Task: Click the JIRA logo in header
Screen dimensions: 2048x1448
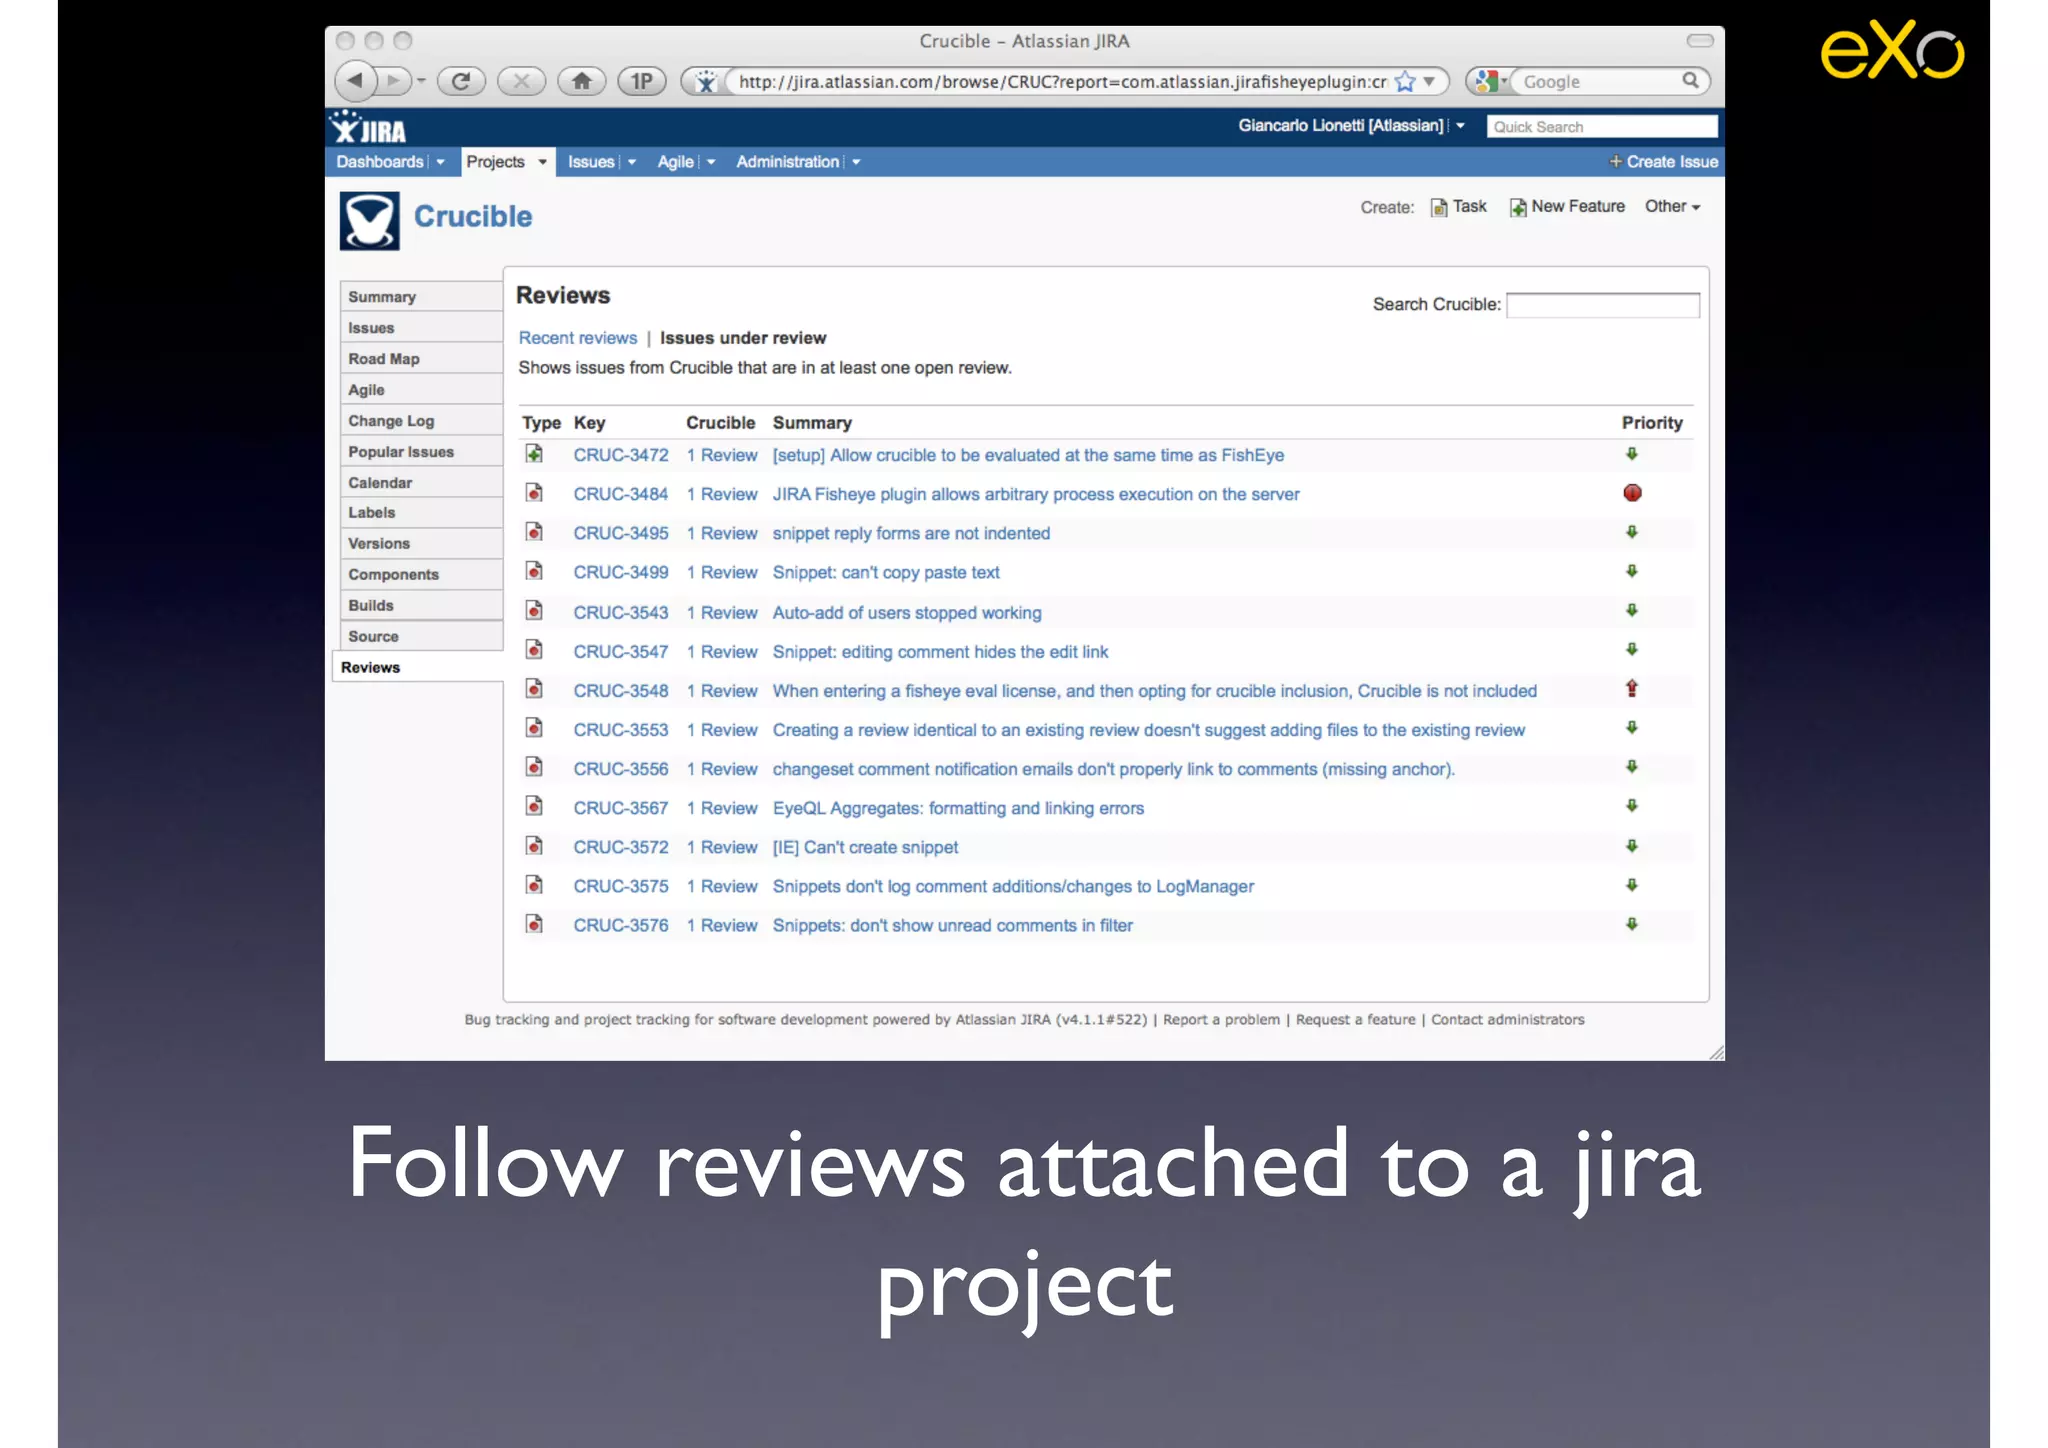Action: 368,129
